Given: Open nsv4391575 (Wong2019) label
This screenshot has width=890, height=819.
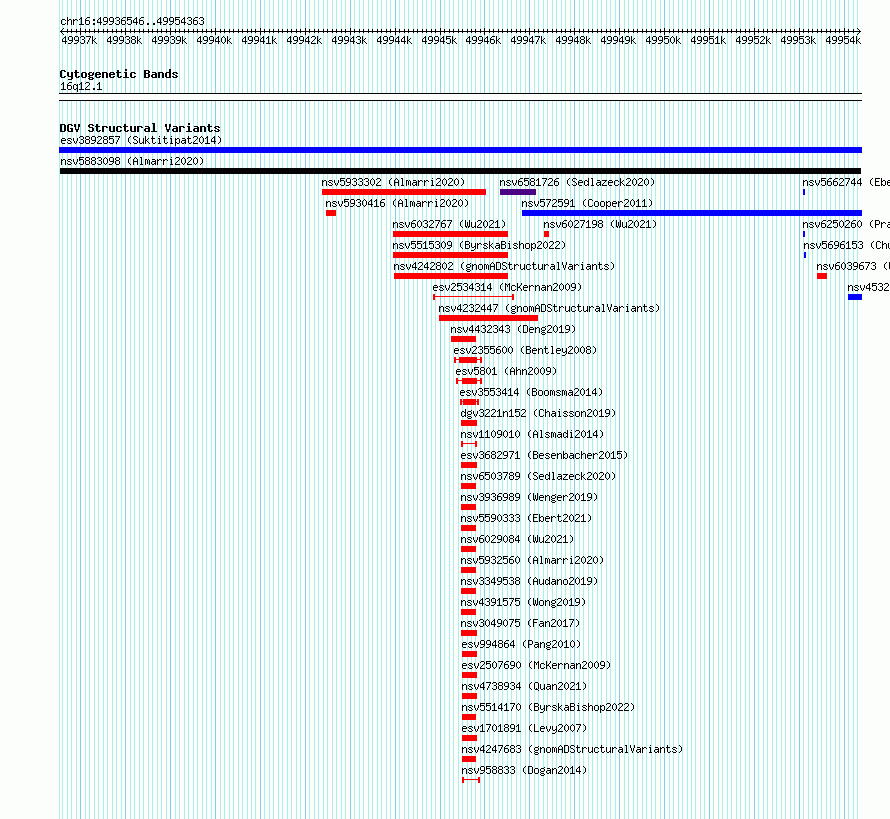Looking at the screenshot, I should point(523,602).
